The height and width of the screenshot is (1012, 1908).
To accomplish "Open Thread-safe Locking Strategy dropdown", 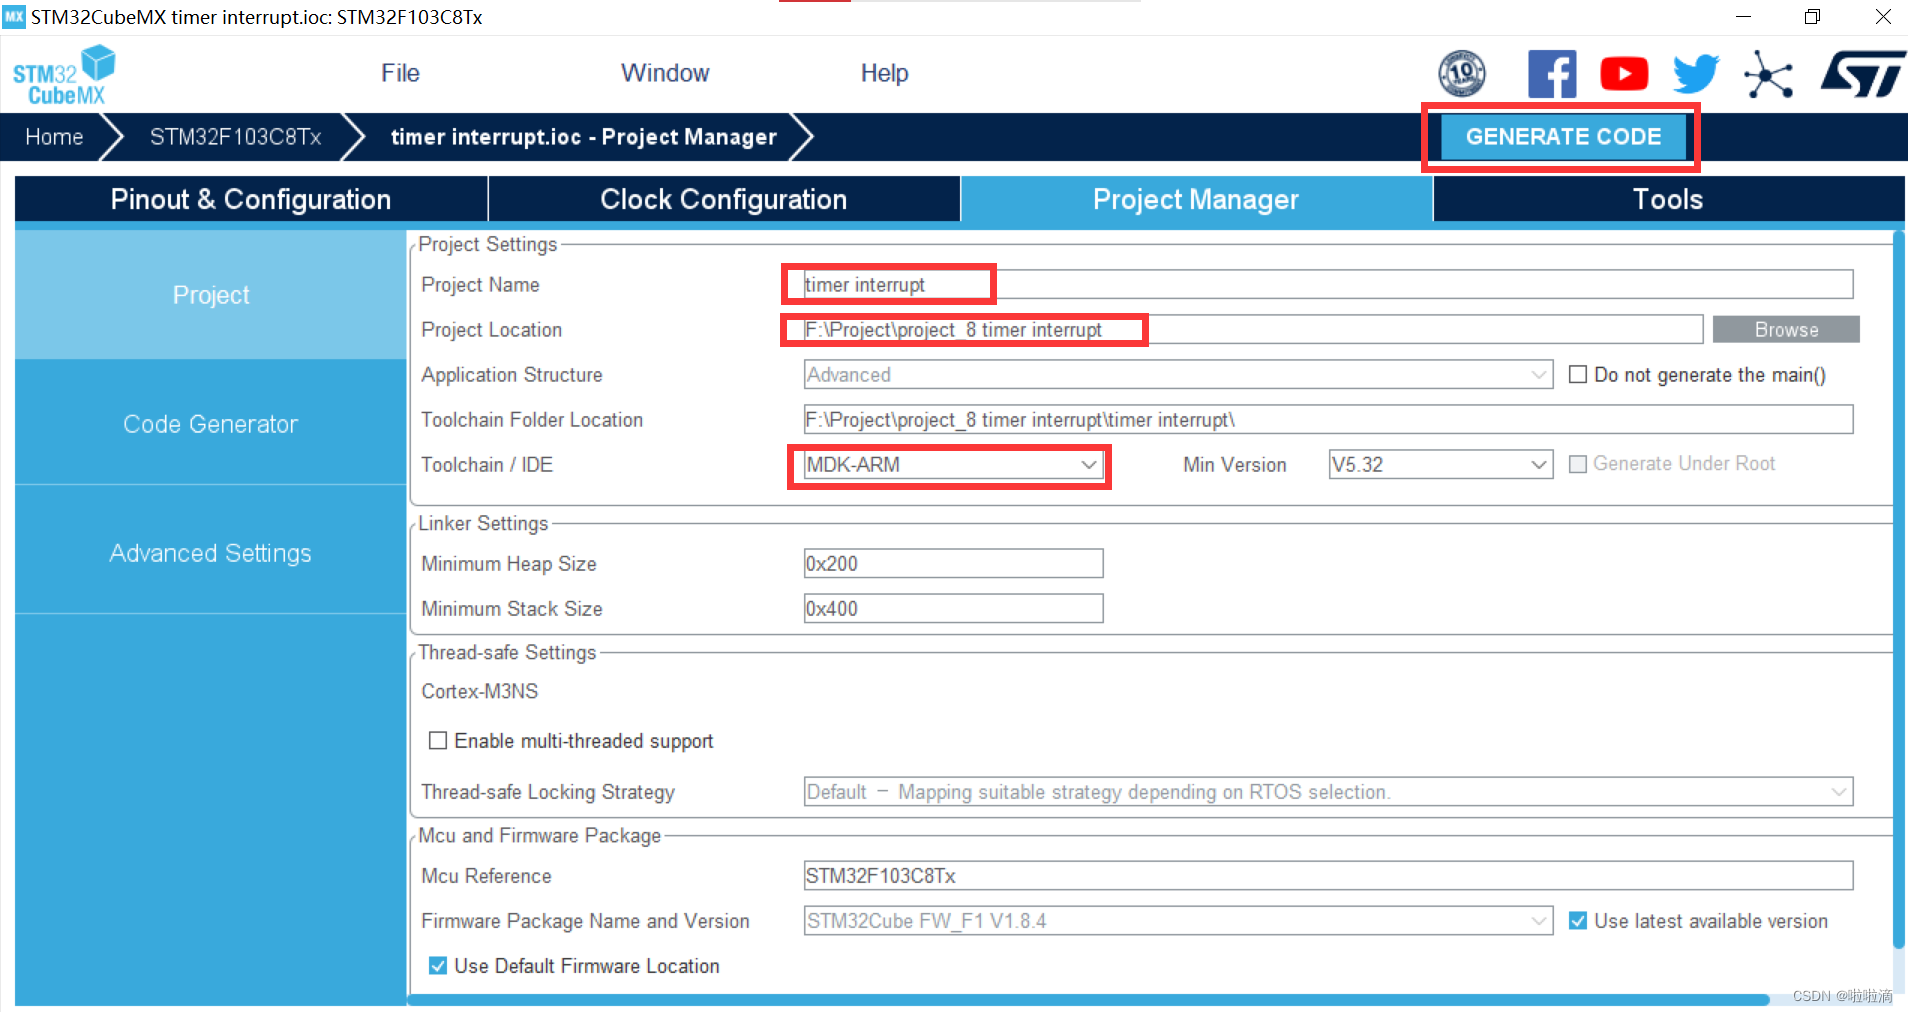I will pos(1328,791).
